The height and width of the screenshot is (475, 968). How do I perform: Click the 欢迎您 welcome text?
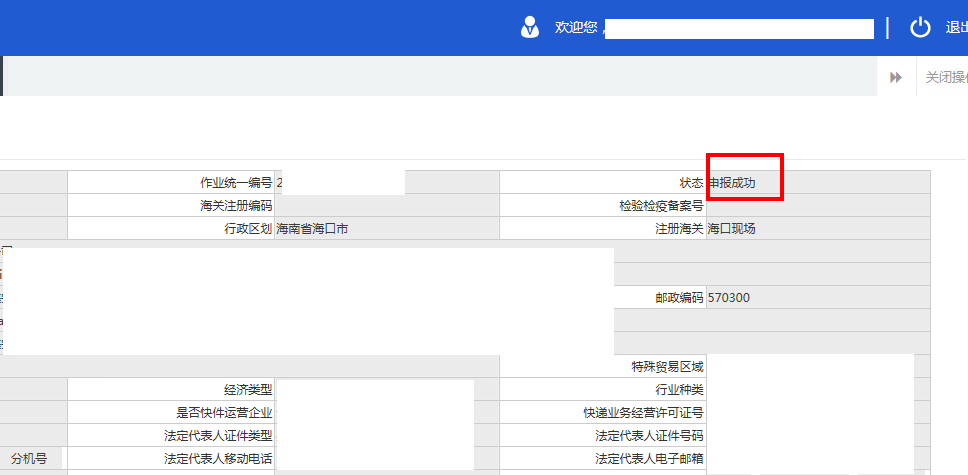(576, 28)
